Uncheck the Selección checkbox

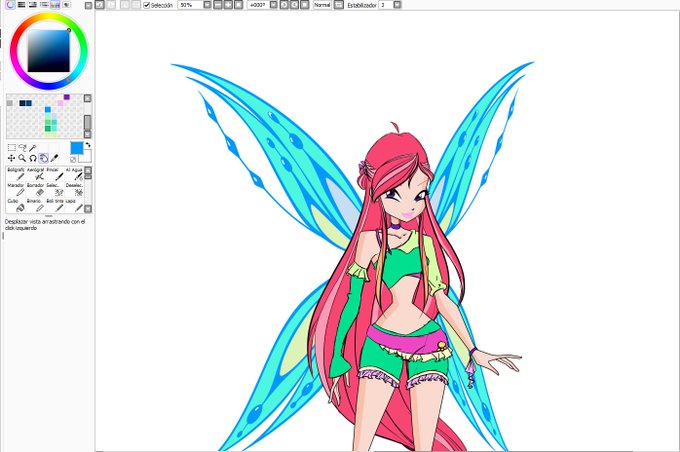click(147, 5)
